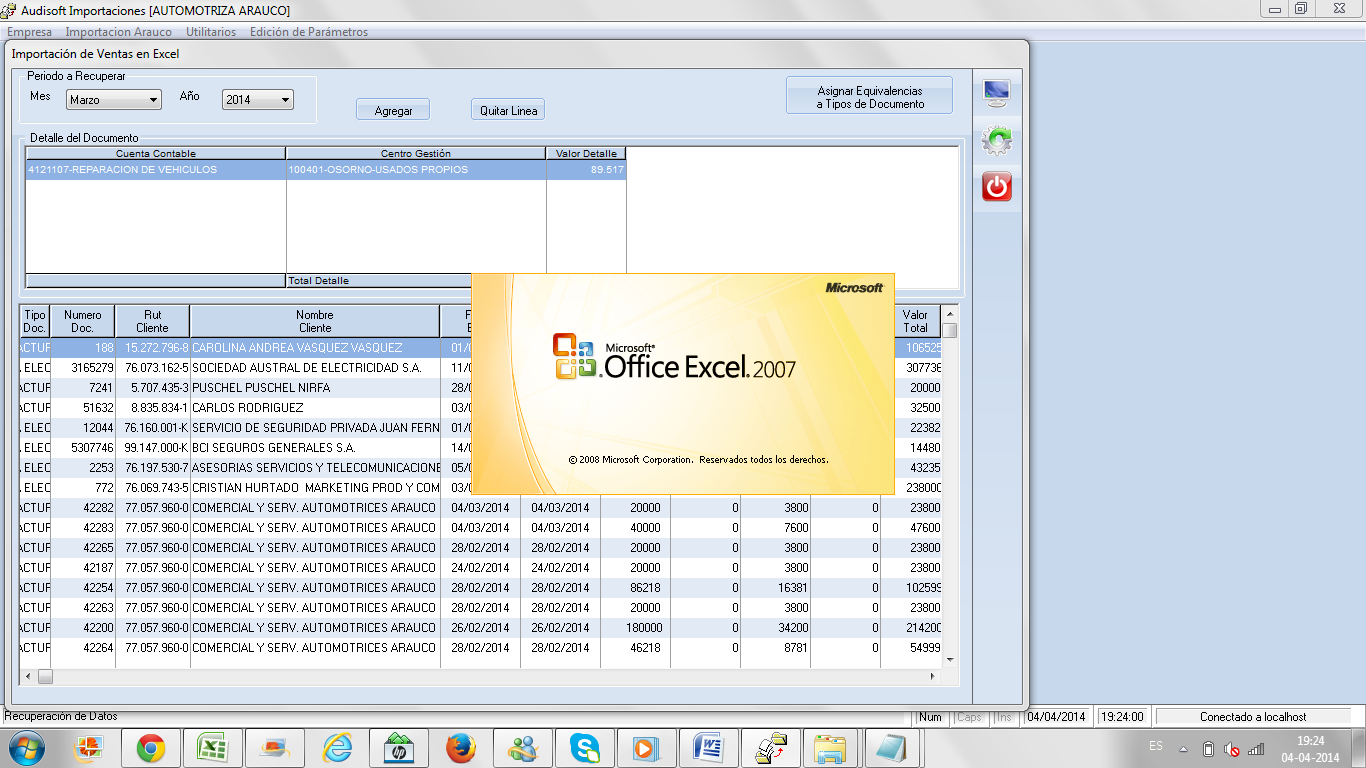Open the Utilitarios menu
This screenshot has height=768, width=1366.
211,32
